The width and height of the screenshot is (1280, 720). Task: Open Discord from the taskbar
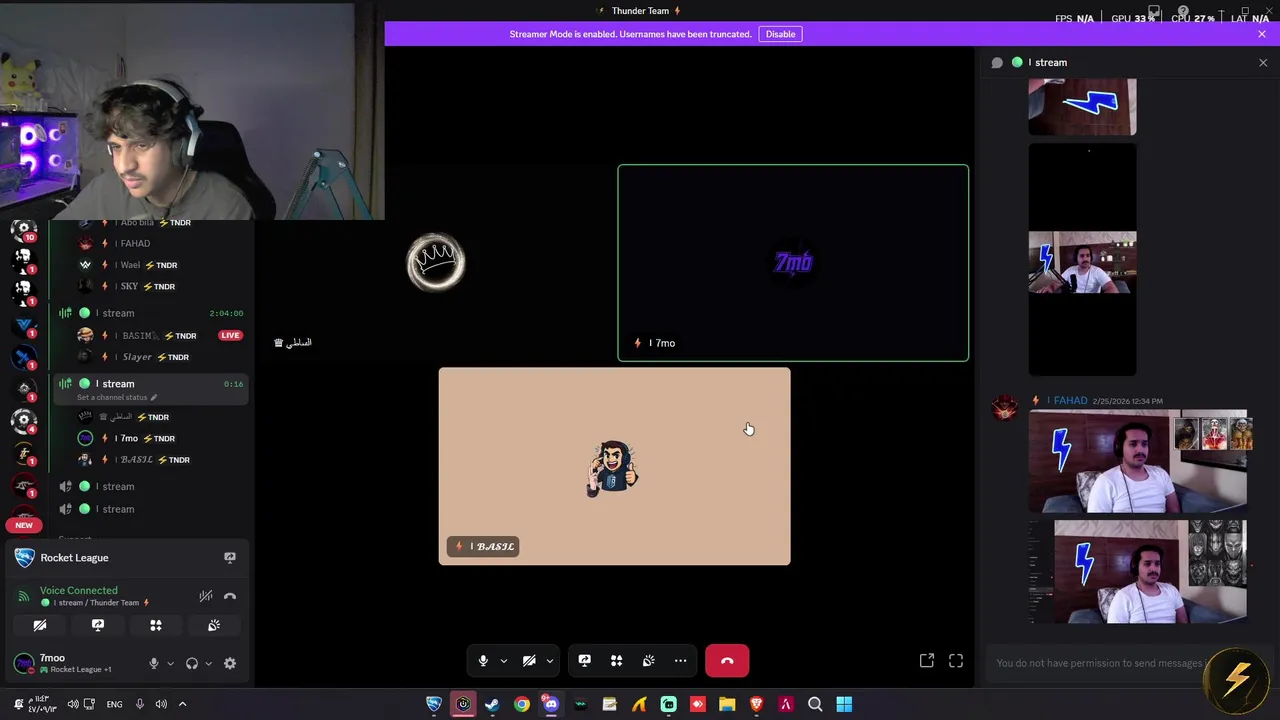tap(551, 704)
